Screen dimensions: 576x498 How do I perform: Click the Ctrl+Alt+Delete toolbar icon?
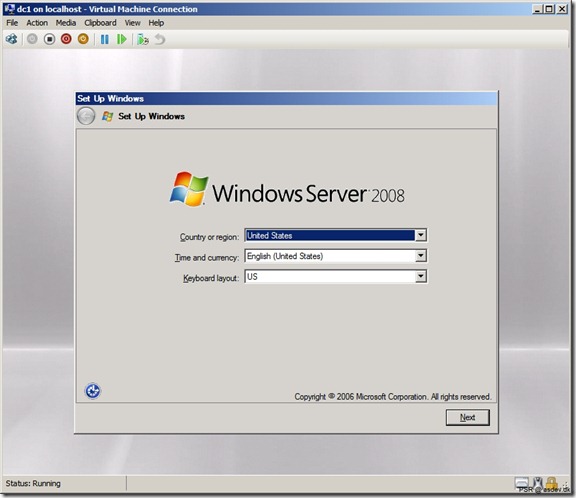11,39
